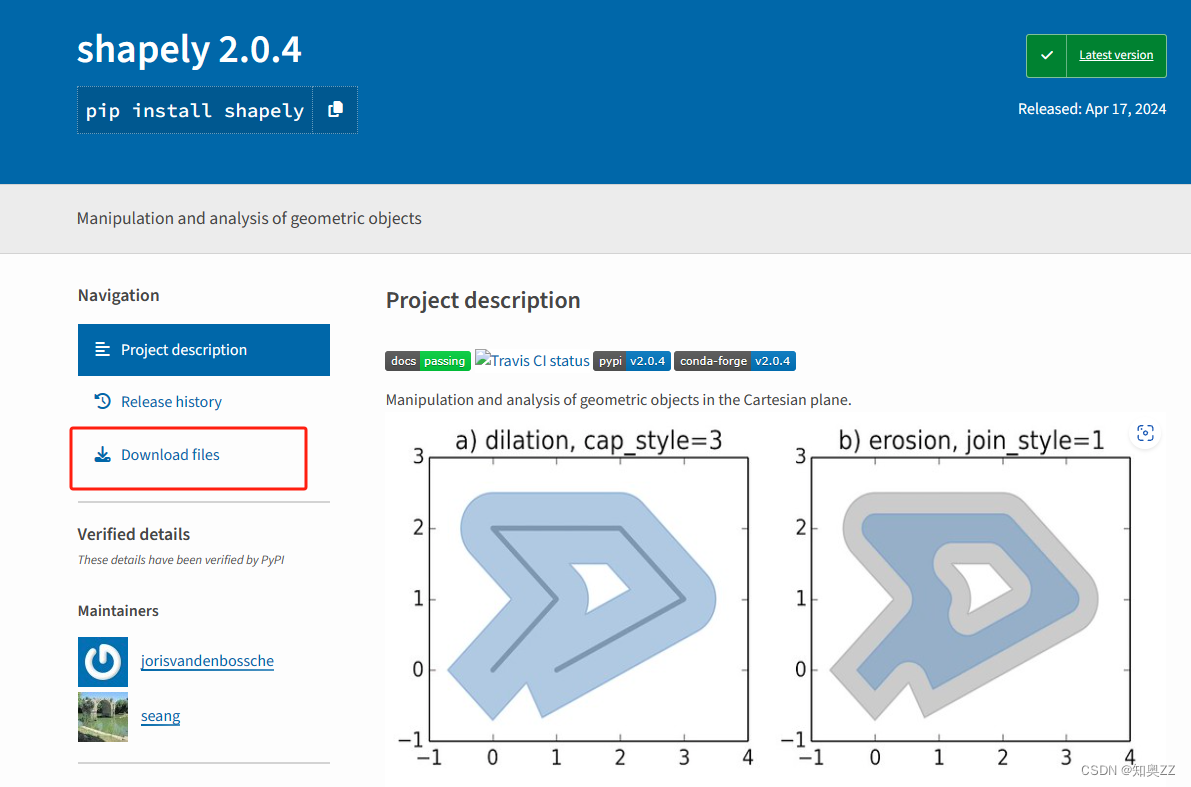The image size is (1191, 787).
Task: Open seang maintainer profile link
Action: (x=160, y=716)
